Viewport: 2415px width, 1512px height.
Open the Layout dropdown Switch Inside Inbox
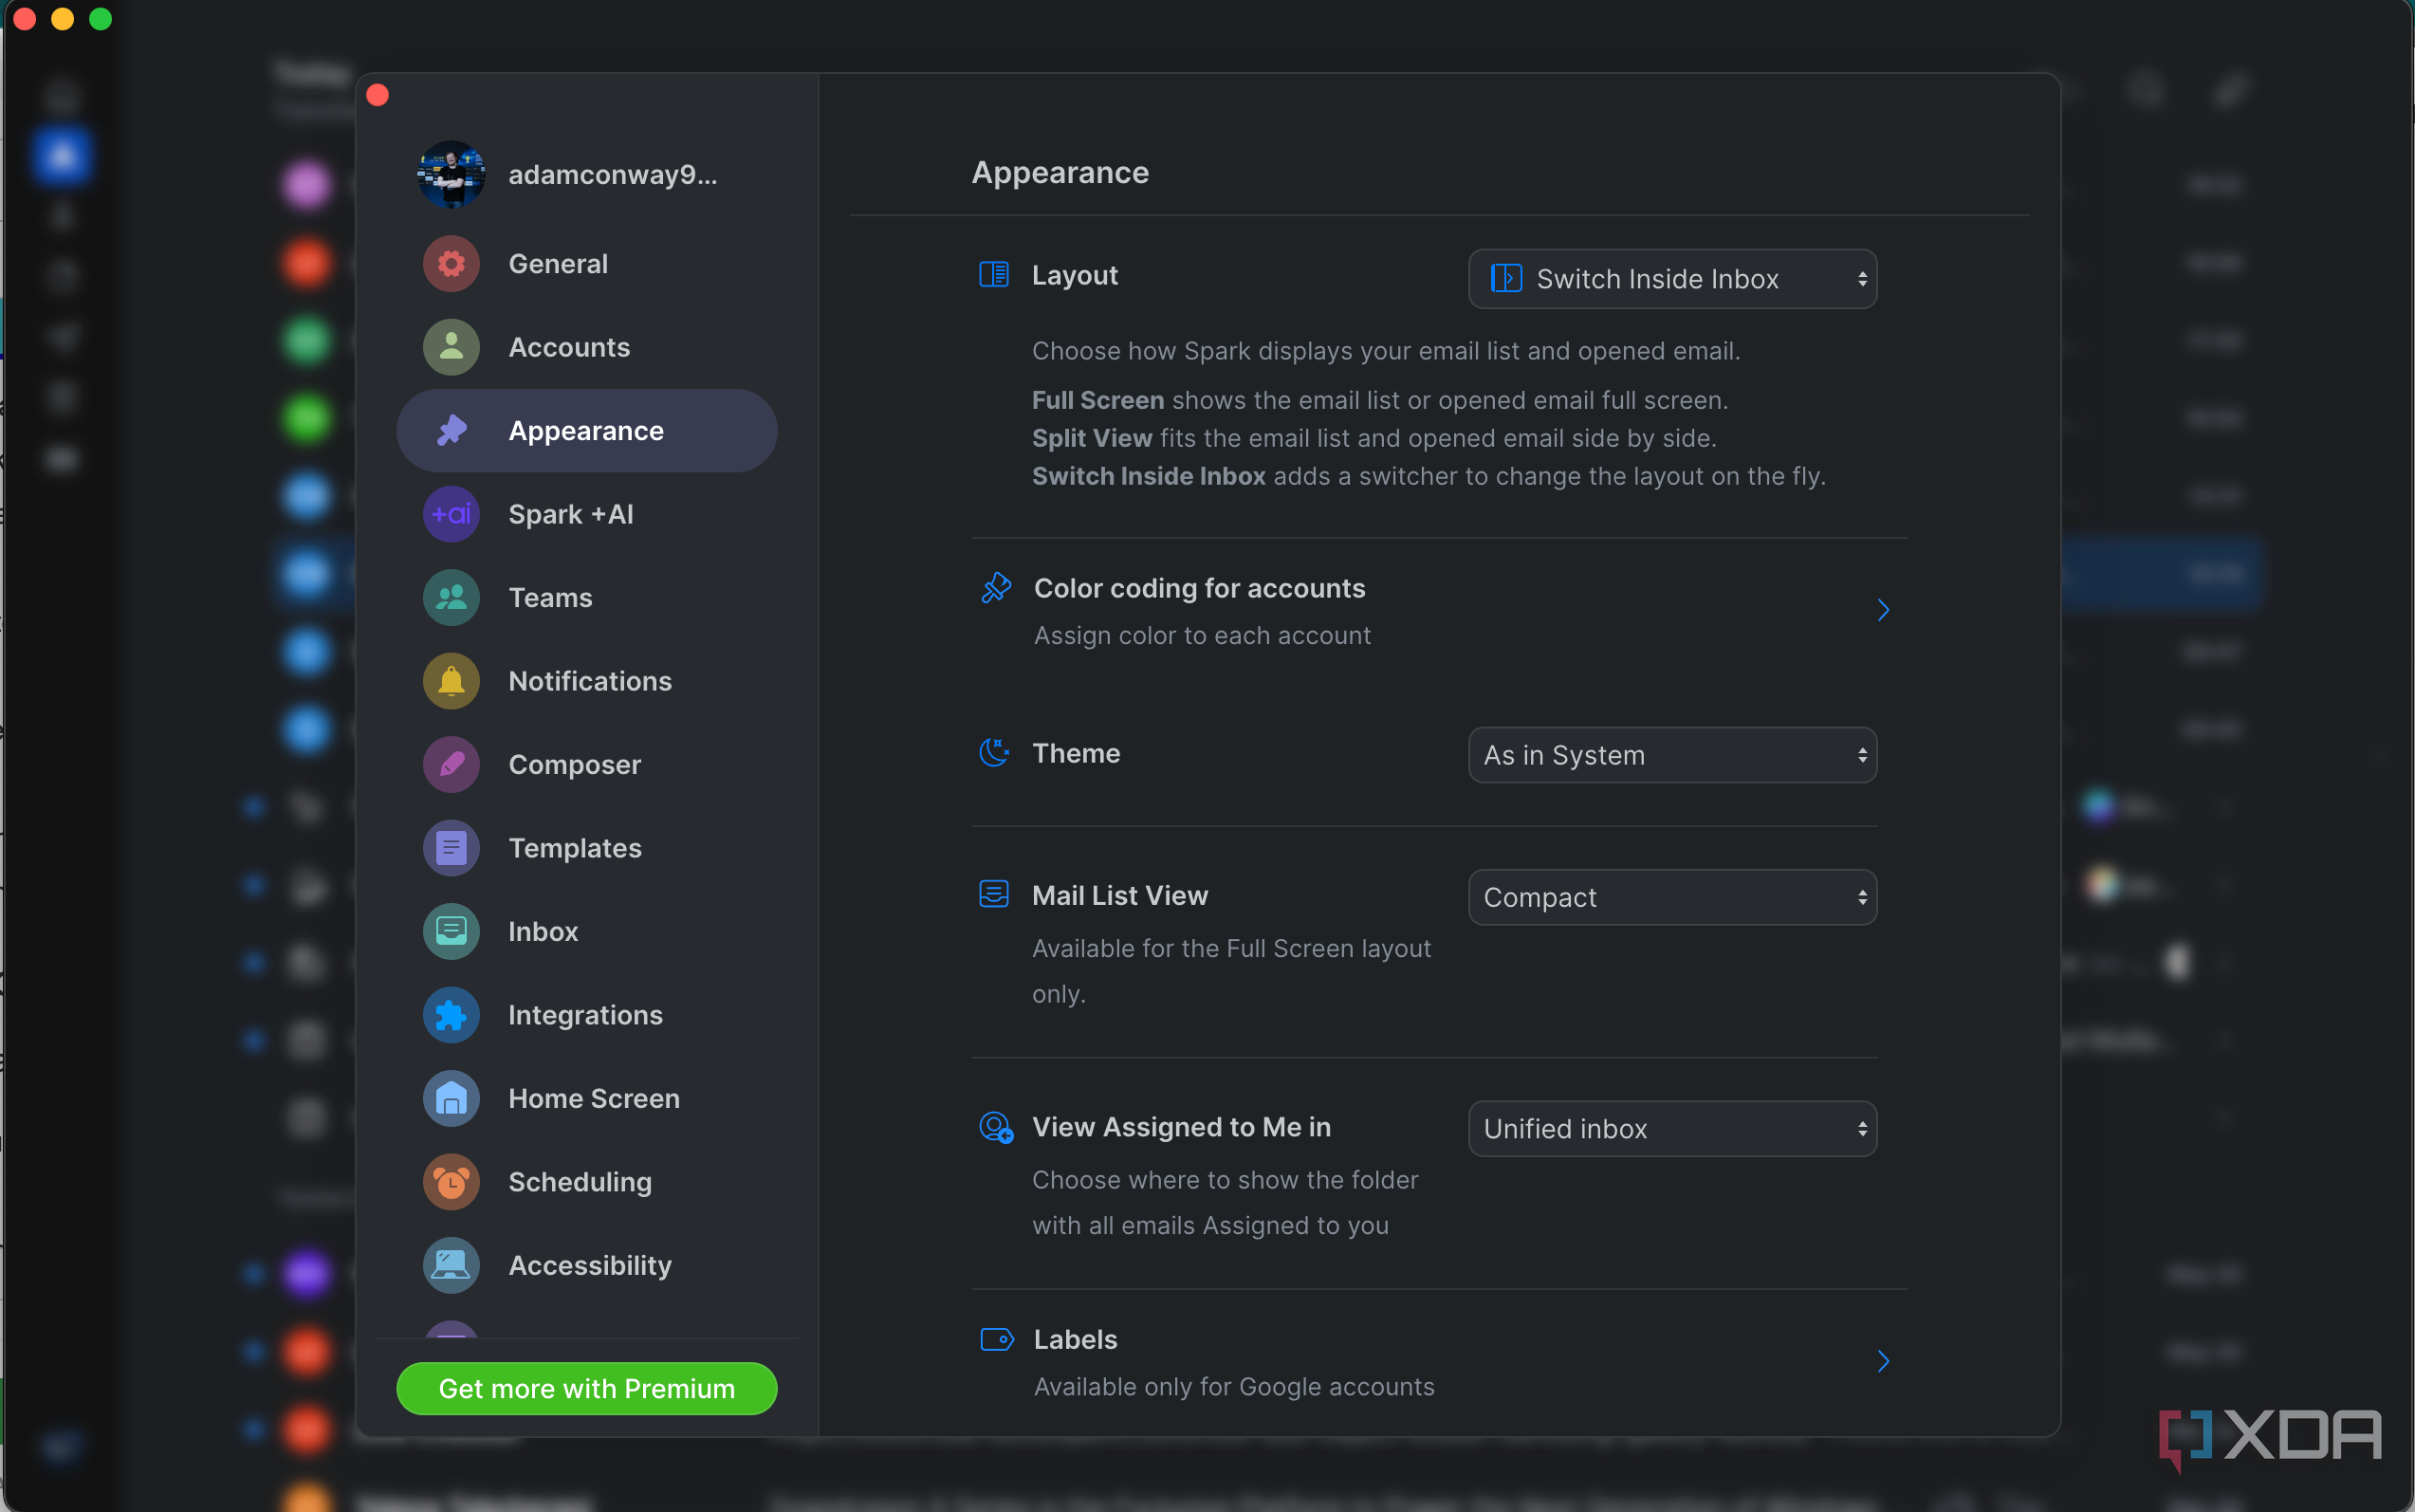click(x=1672, y=279)
